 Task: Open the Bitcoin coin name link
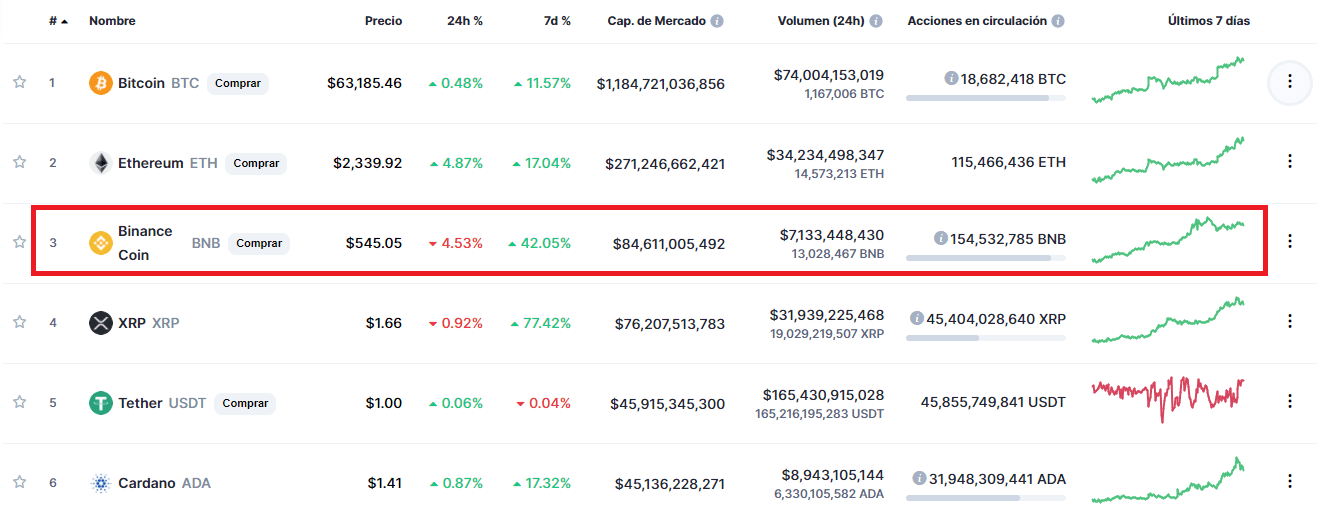click(141, 83)
